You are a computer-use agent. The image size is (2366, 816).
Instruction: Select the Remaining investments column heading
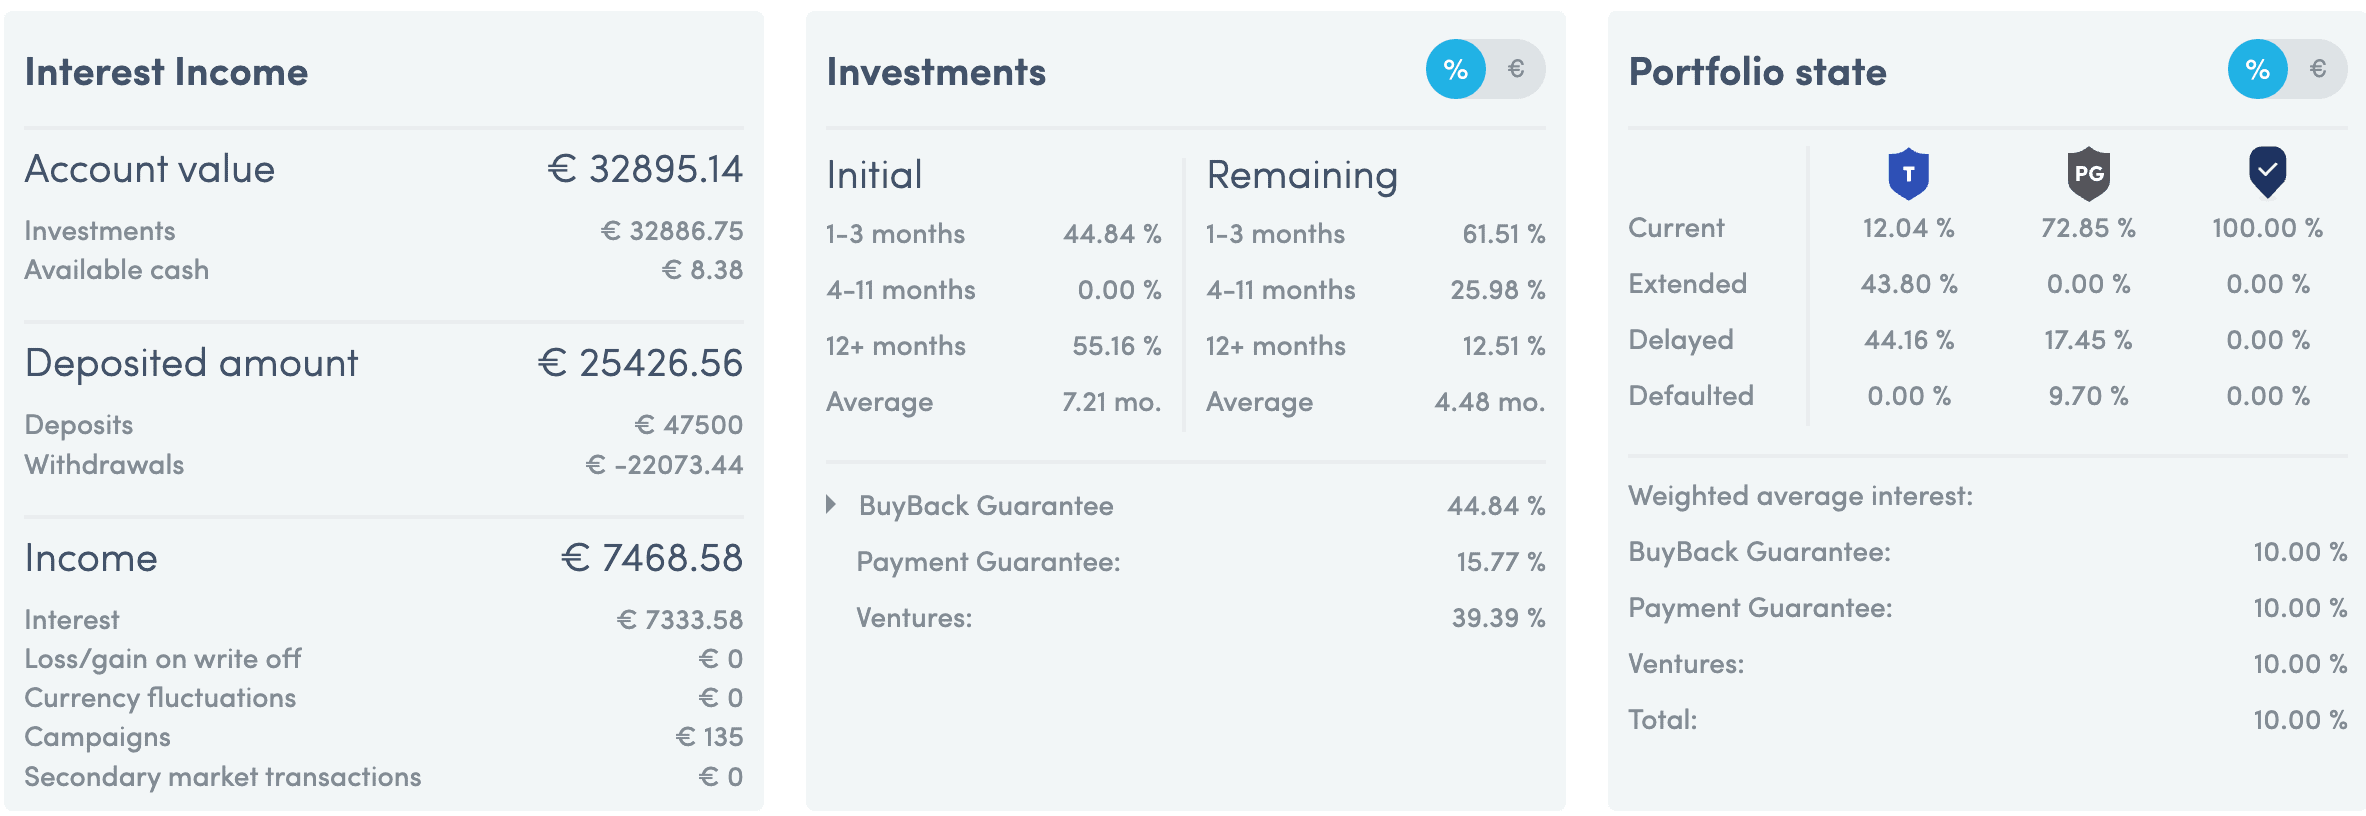click(1302, 175)
